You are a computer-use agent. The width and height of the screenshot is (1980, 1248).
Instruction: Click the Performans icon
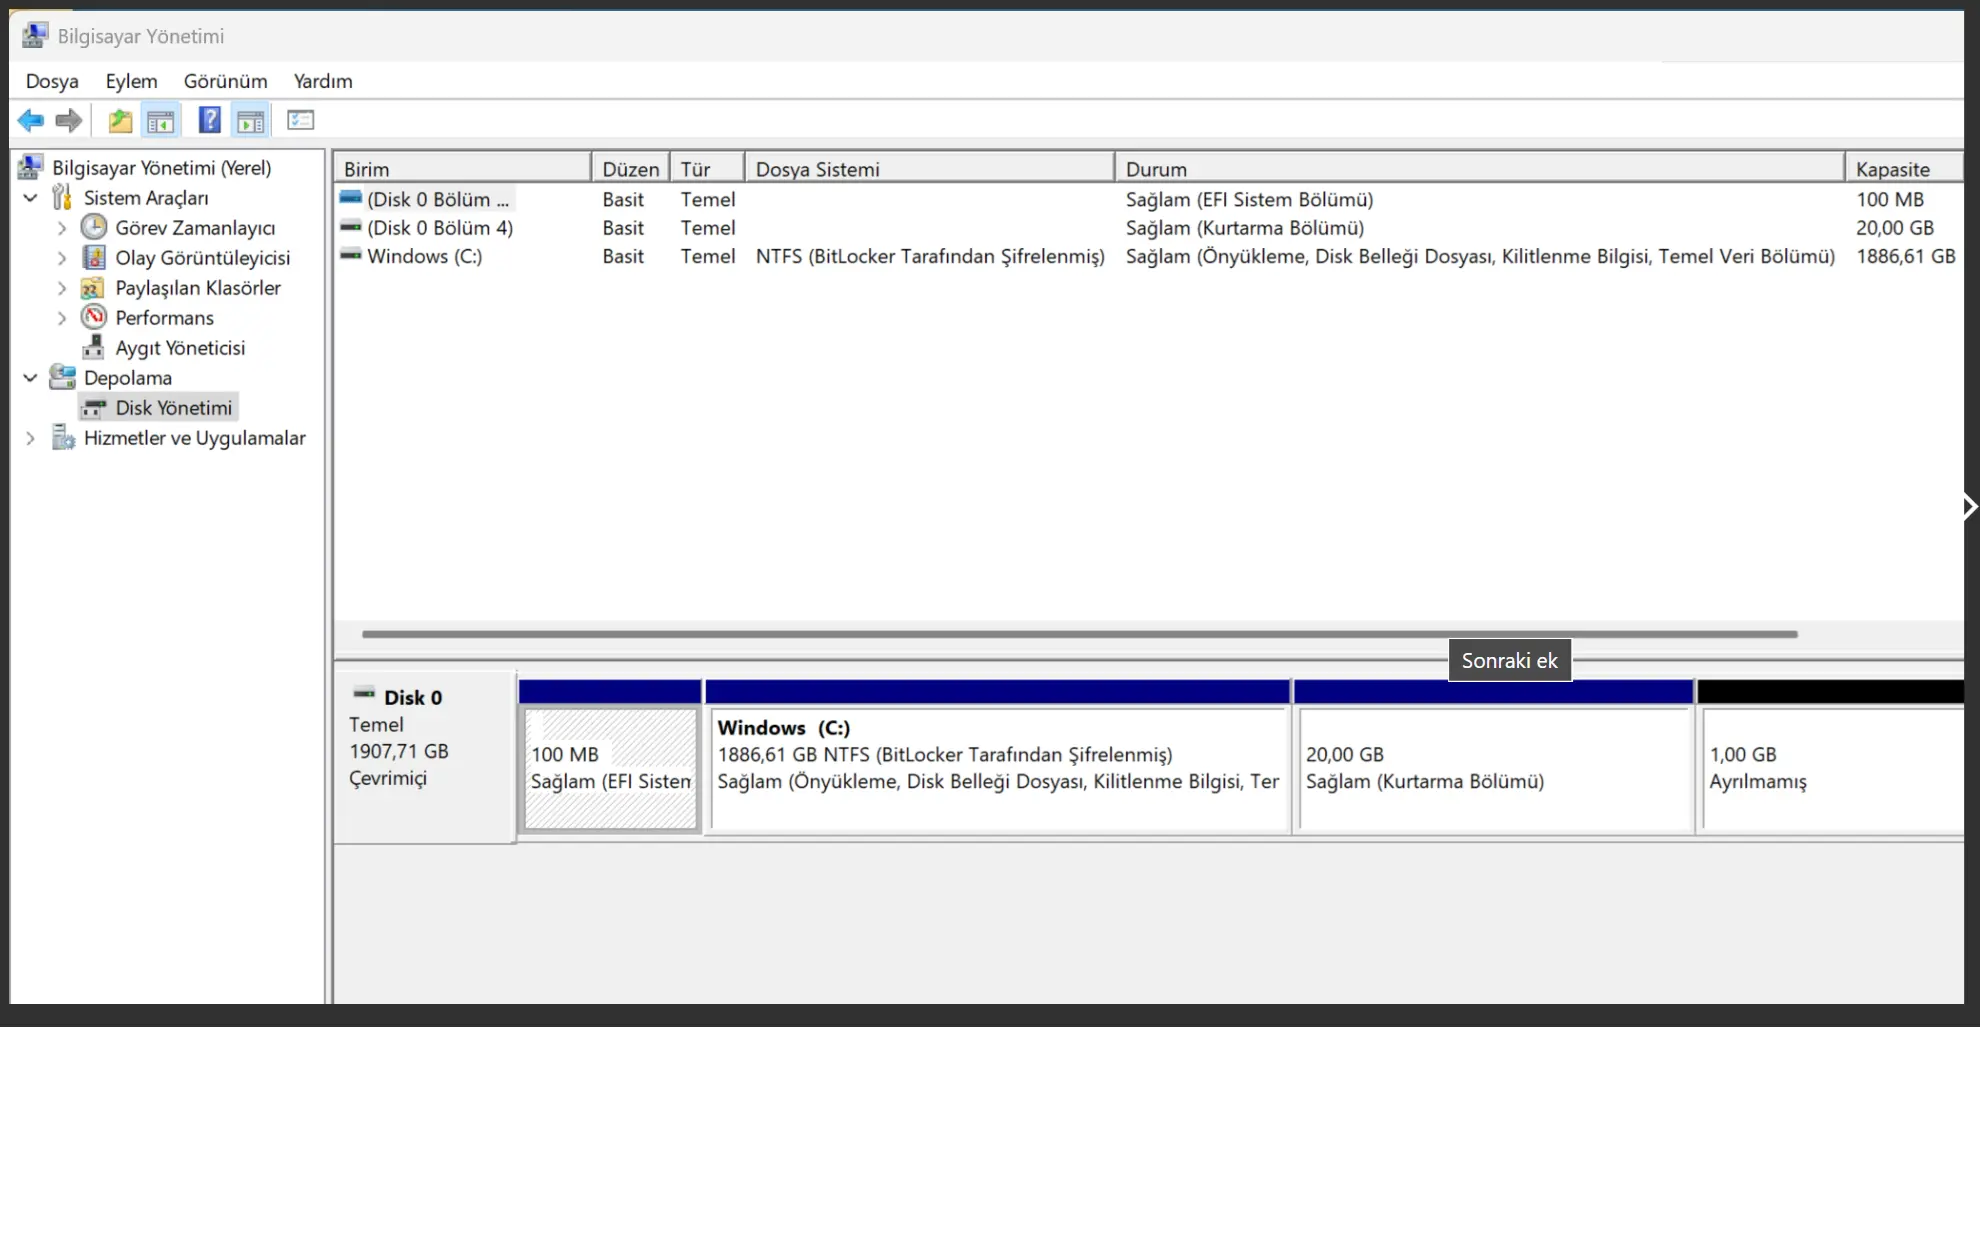pyautogui.click(x=94, y=317)
